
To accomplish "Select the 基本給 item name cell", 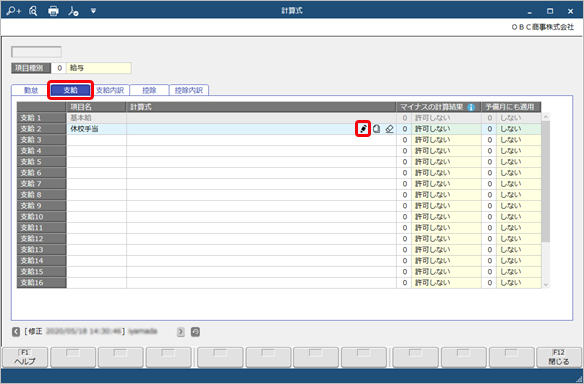I will [x=96, y=118].
